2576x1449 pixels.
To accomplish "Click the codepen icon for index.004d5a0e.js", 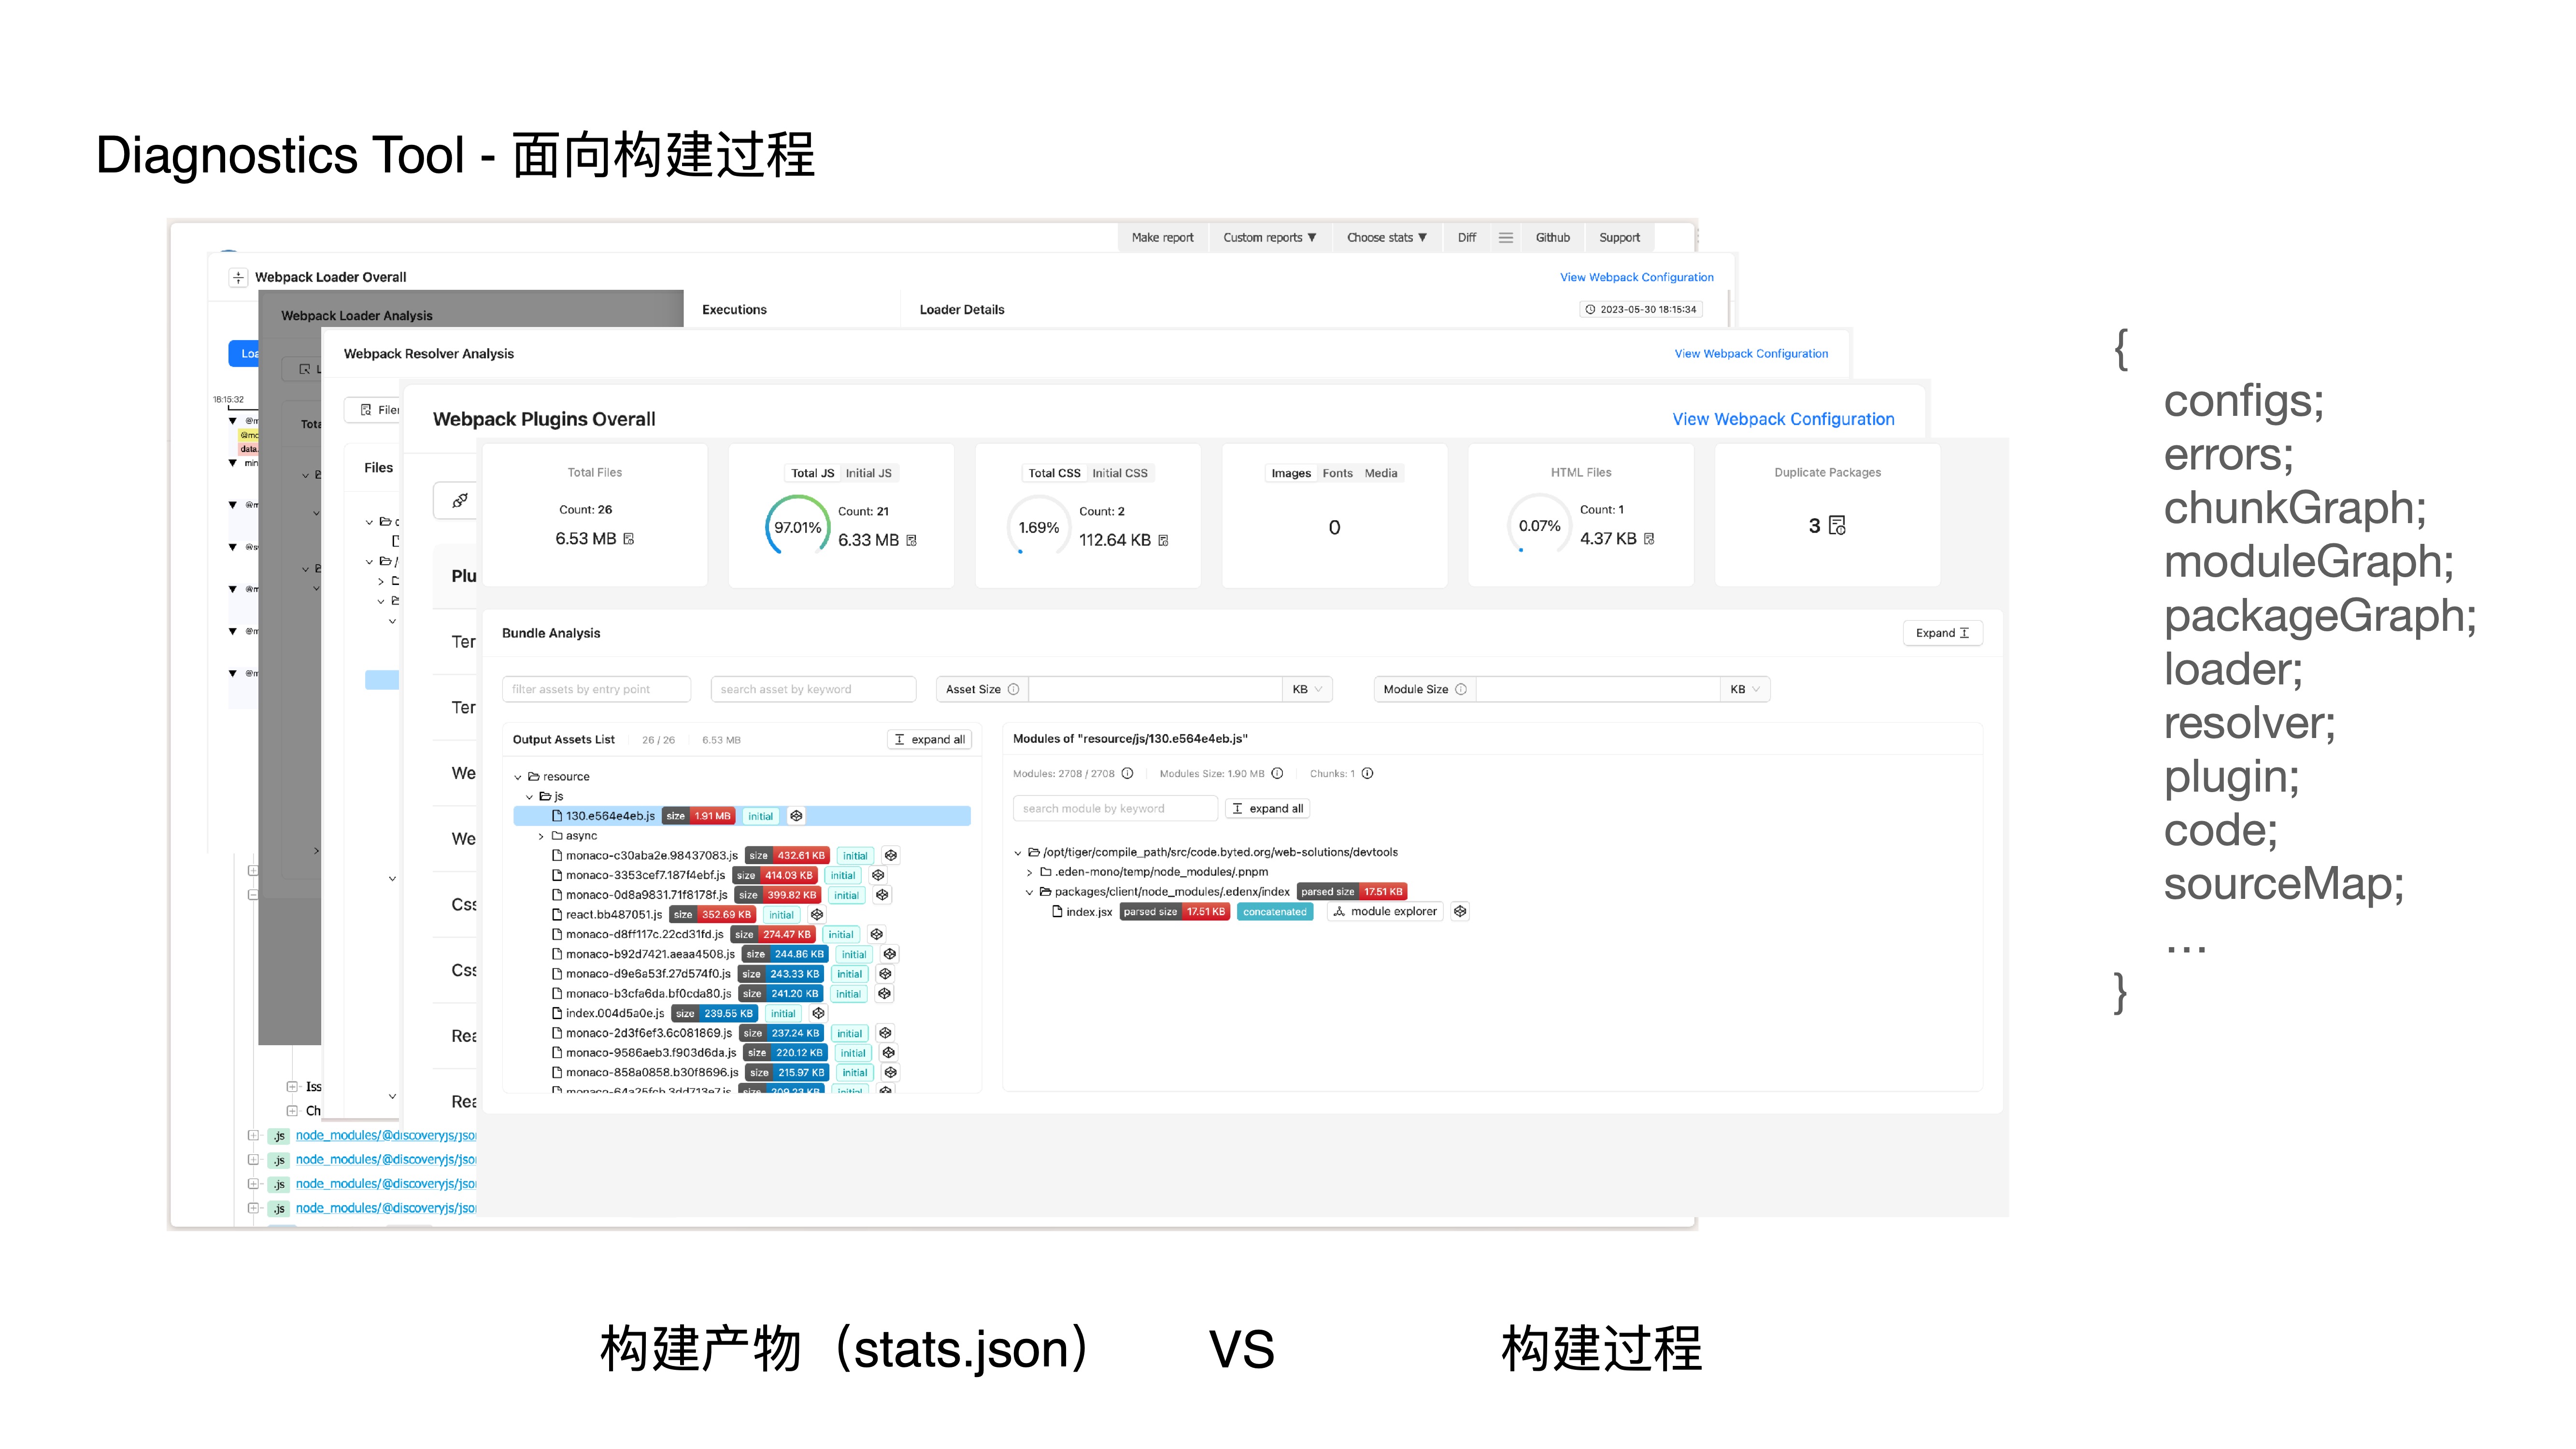I will tap(818, 1013).
